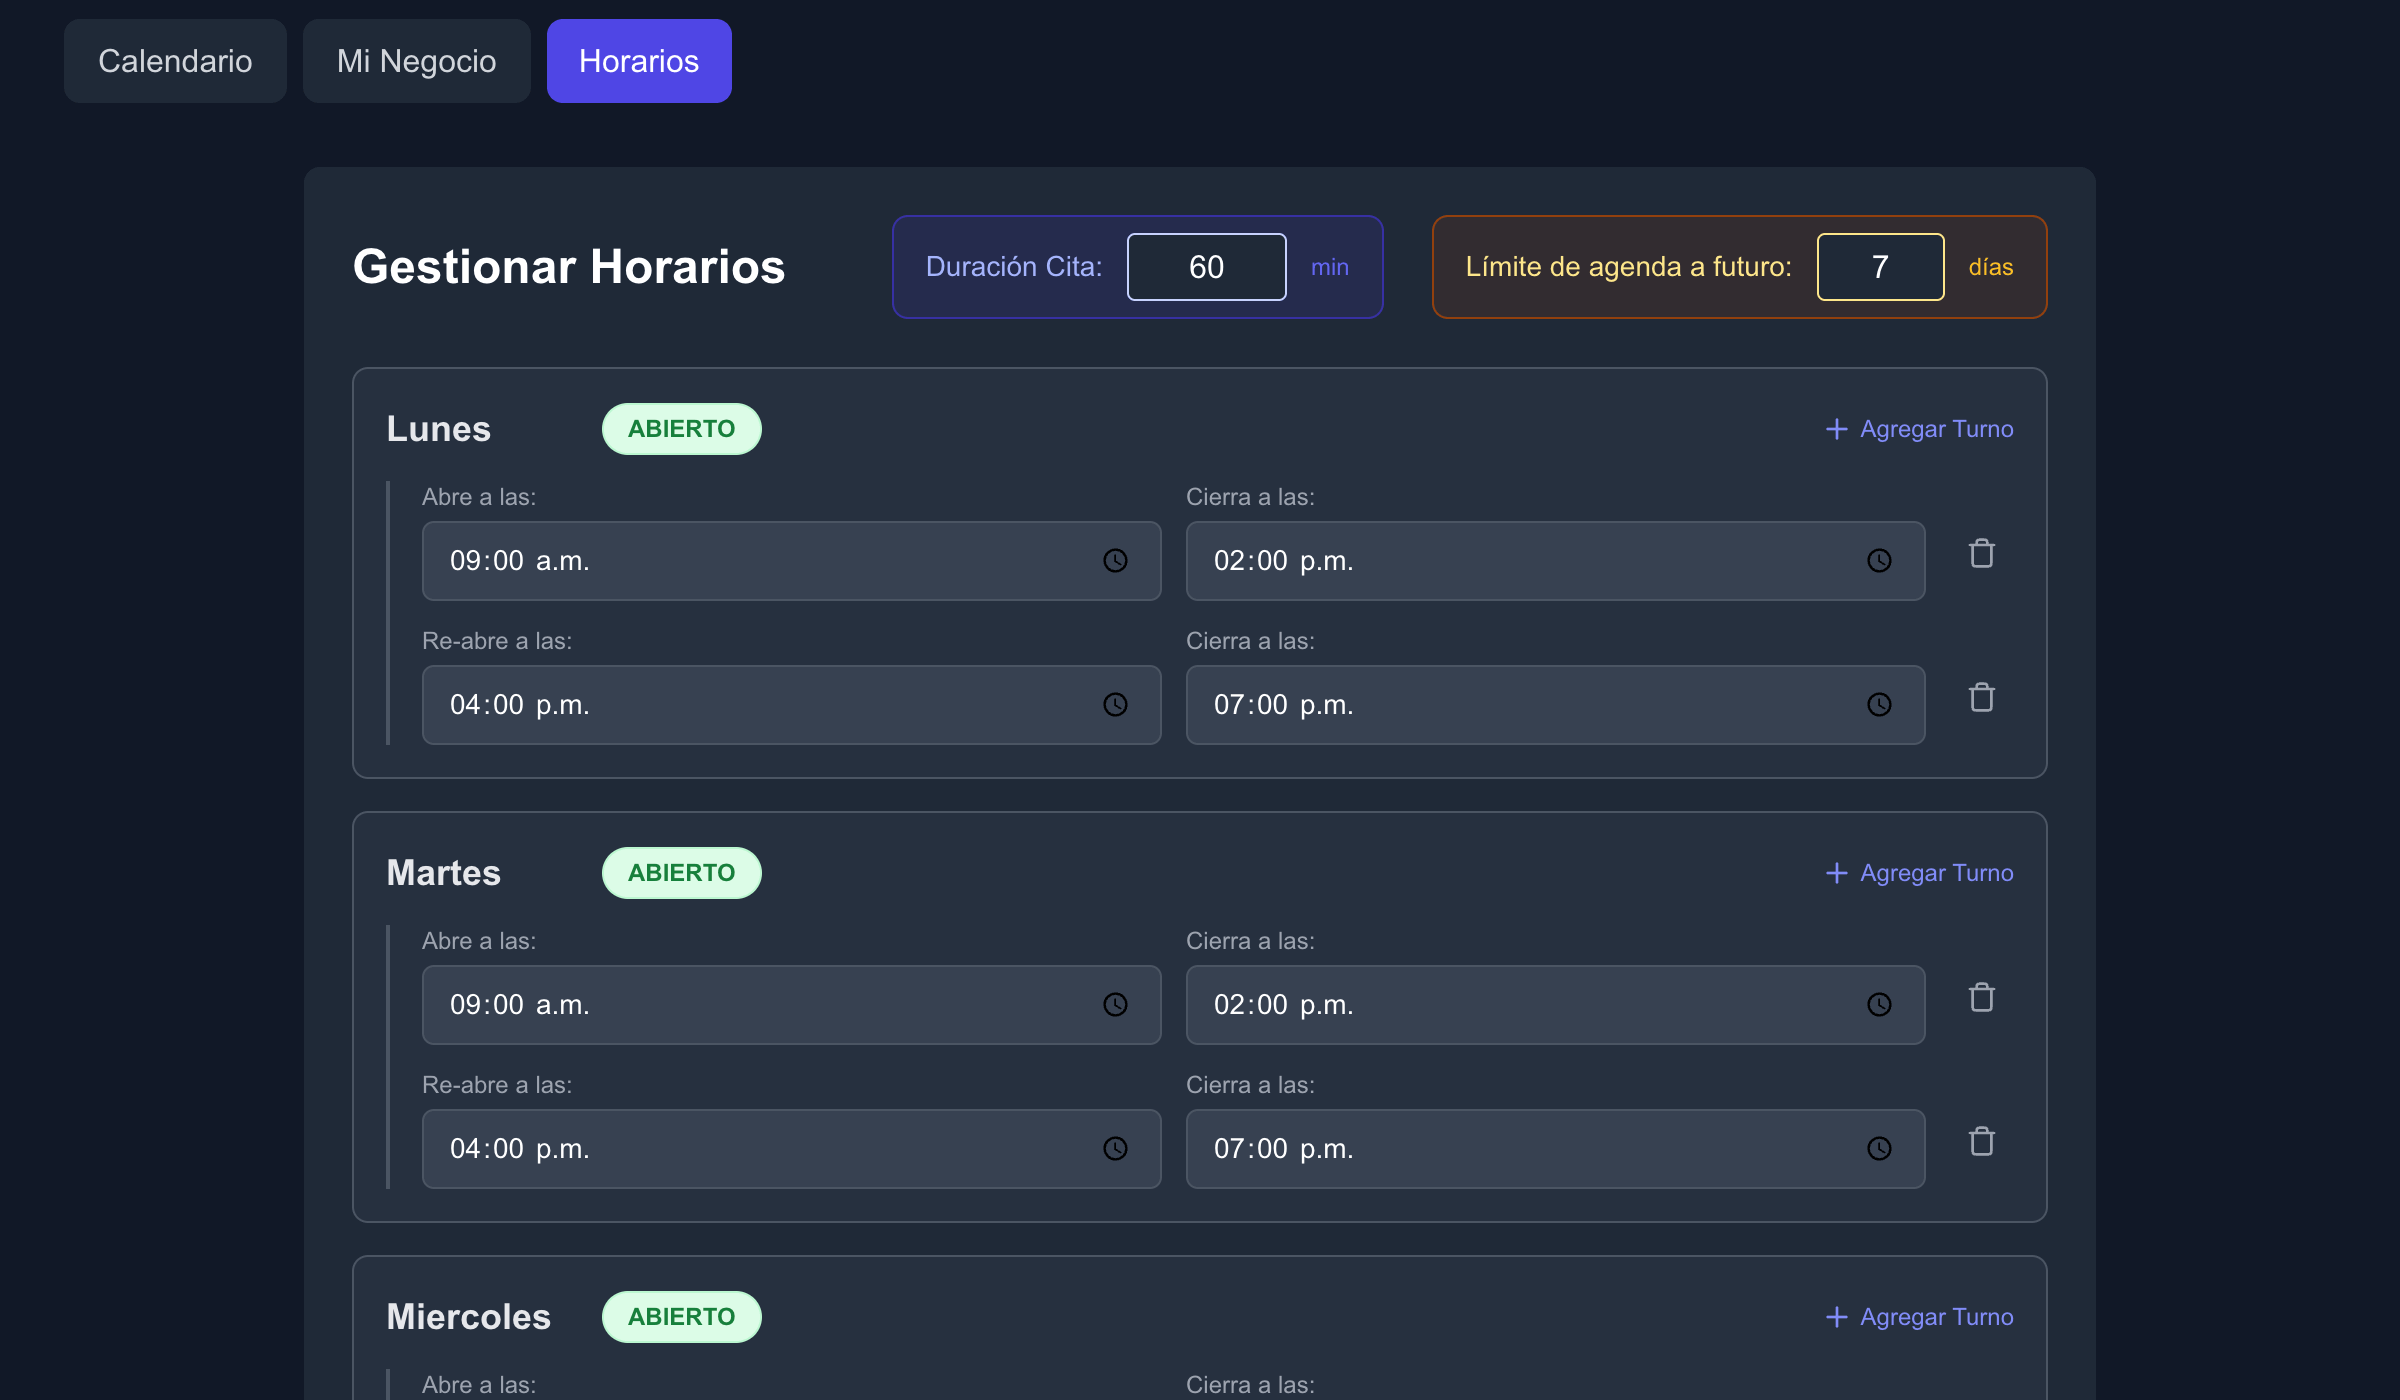Add a shift with Miercoles Agregar Turno
Screen dimensions: 2400x1400
1919,1317
